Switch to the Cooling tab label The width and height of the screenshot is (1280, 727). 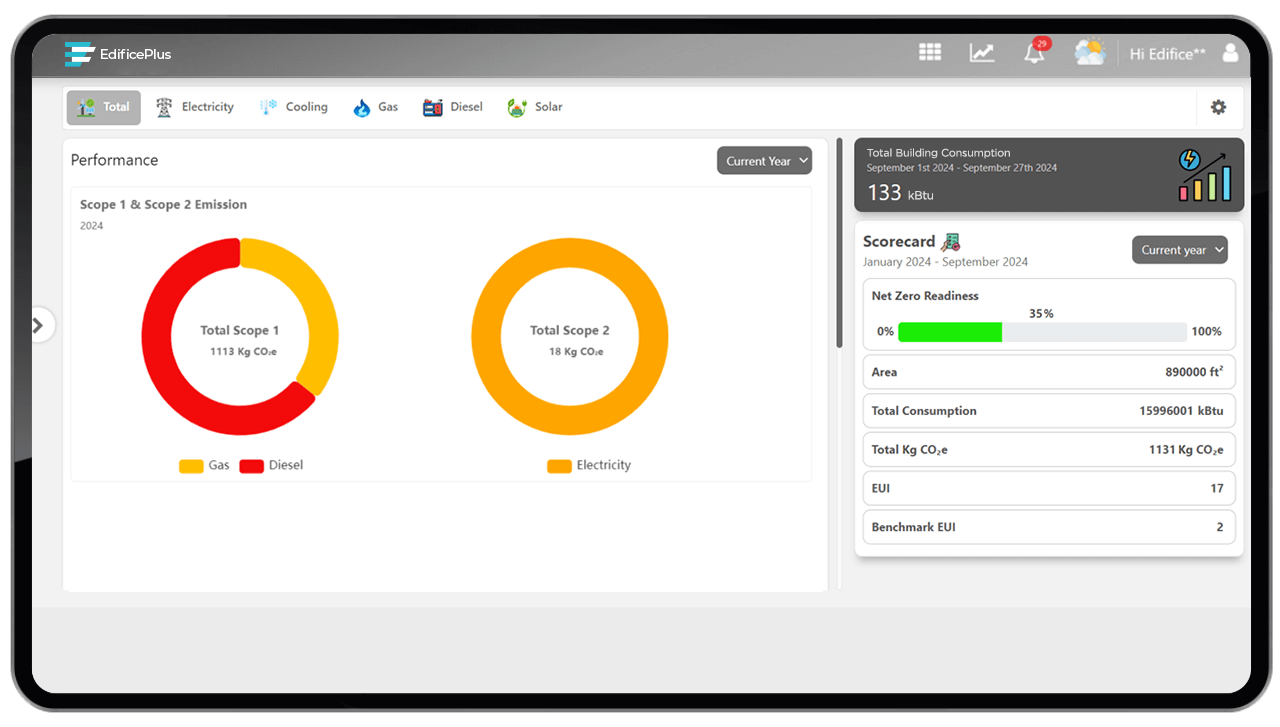(307, 107)
